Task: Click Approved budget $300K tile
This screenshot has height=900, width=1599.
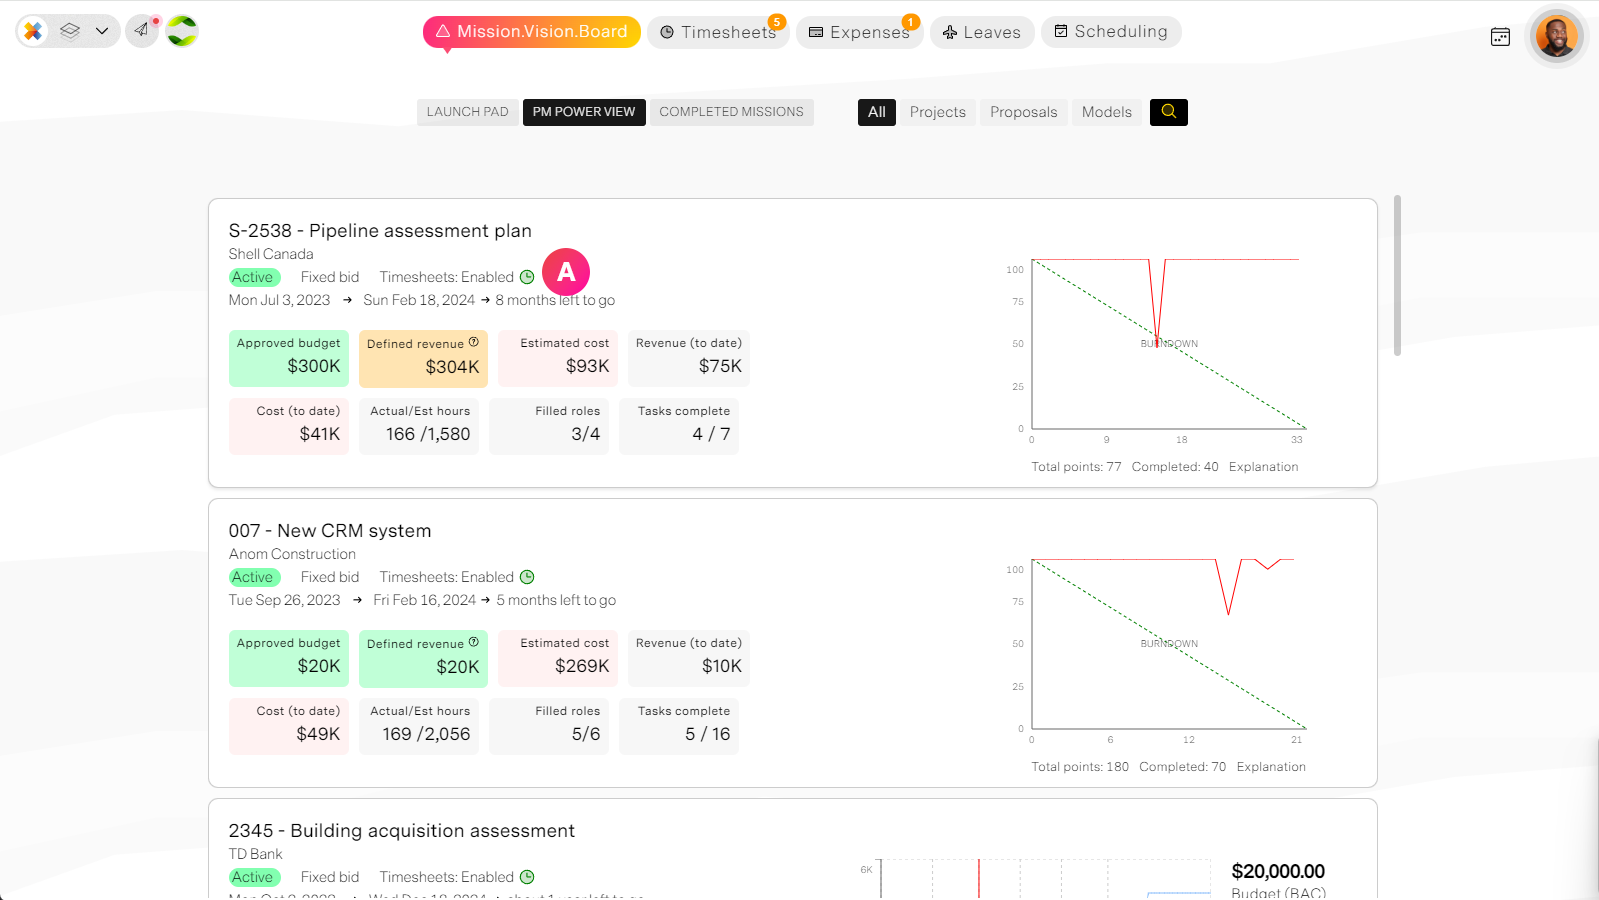Action: (289, 358)
